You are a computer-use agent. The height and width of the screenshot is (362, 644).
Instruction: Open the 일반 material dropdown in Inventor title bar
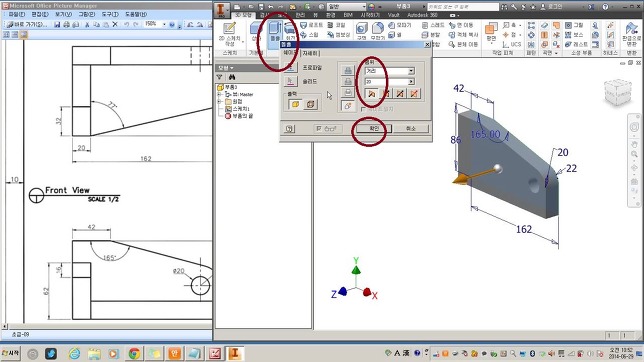pos(364,7)
